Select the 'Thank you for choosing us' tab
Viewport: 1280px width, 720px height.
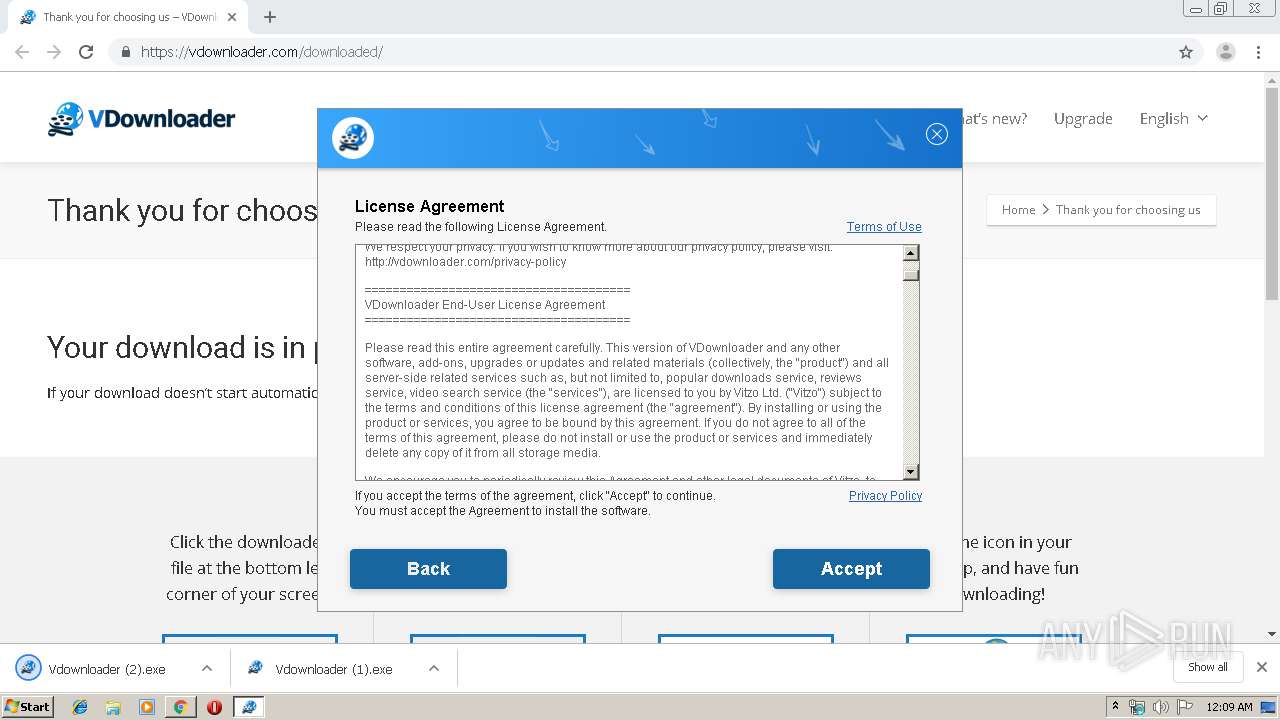pyautogui.click(x=127, y=17)
